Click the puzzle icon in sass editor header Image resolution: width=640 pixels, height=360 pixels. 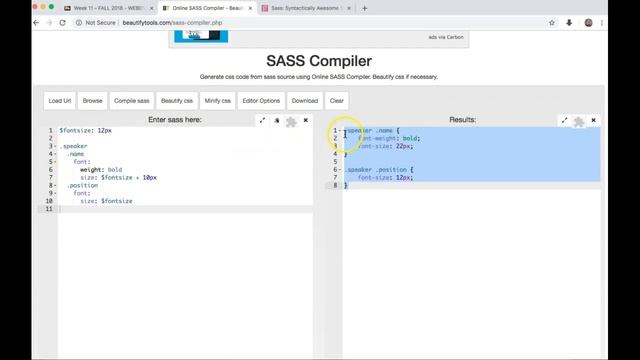tap(291, 121)
